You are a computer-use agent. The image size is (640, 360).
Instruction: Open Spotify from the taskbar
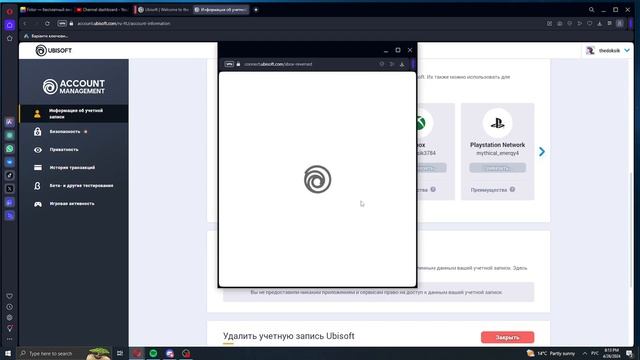tap(153, 353)
